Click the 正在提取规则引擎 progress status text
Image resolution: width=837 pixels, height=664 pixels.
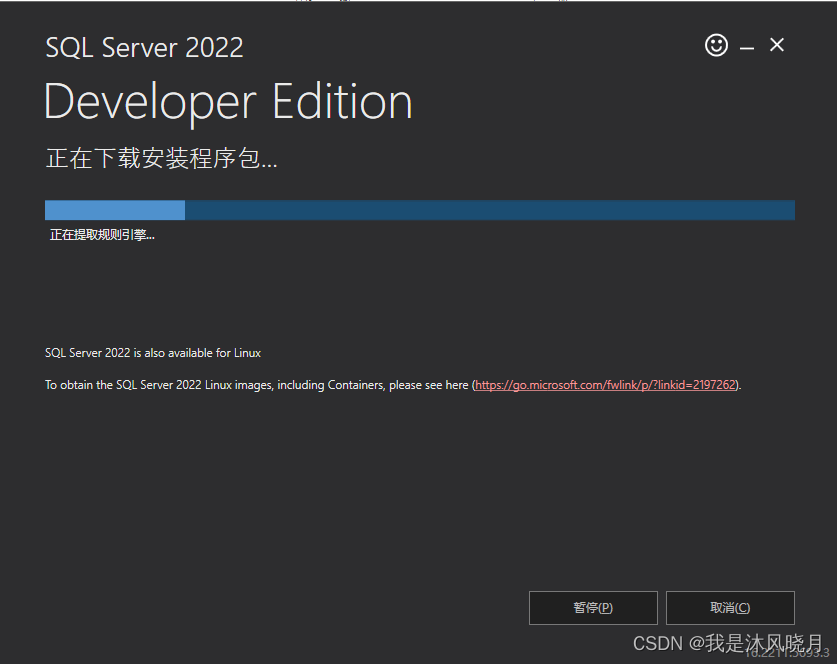(x=102, y=235)
